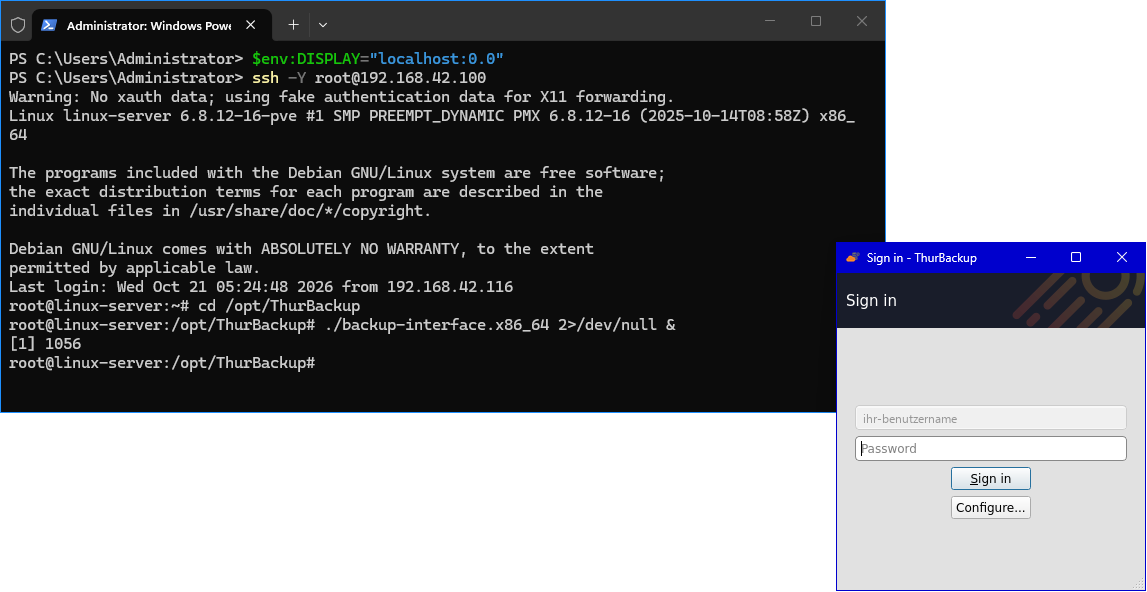The width and height of the screenshot is (1147, 592).
Task: Click the '[1] 1056' job output line
Action: point(45,344)
